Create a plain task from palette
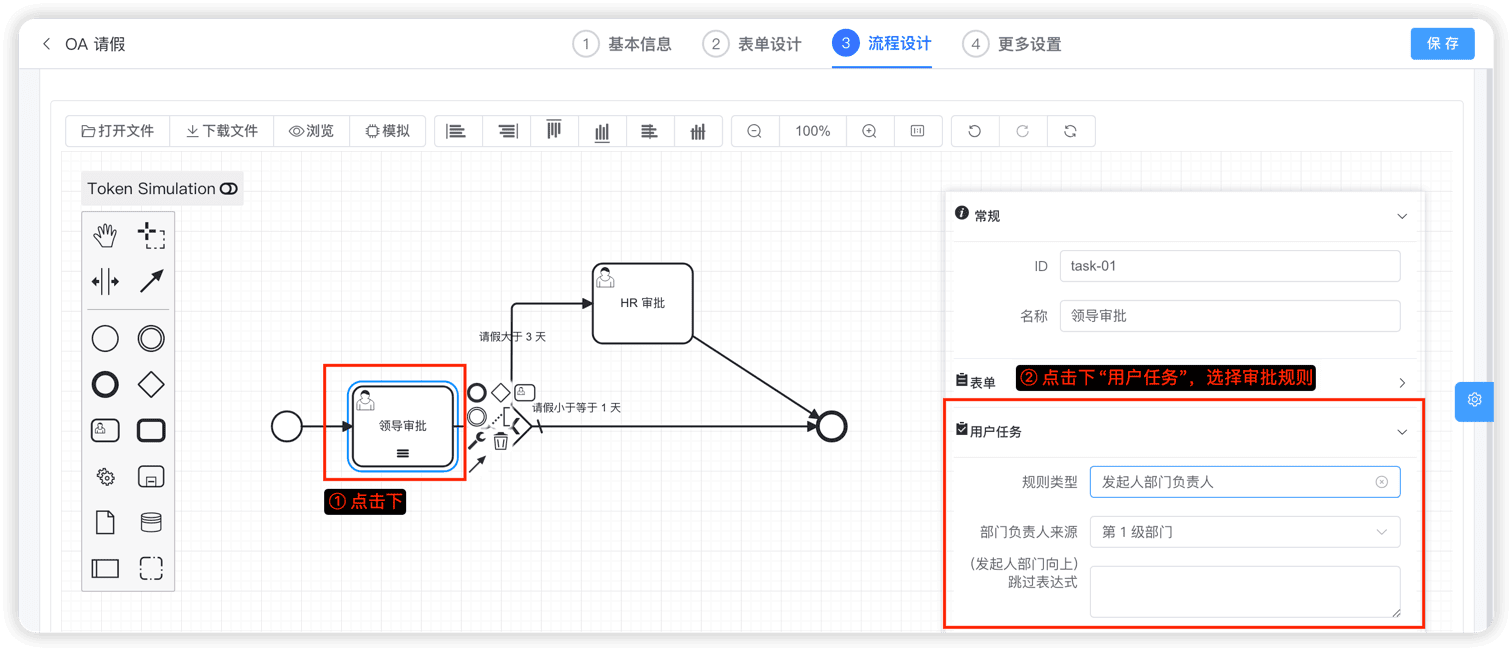Viewport: 1512px width, 651px height. pyautogui.click(x=151, y=431)
